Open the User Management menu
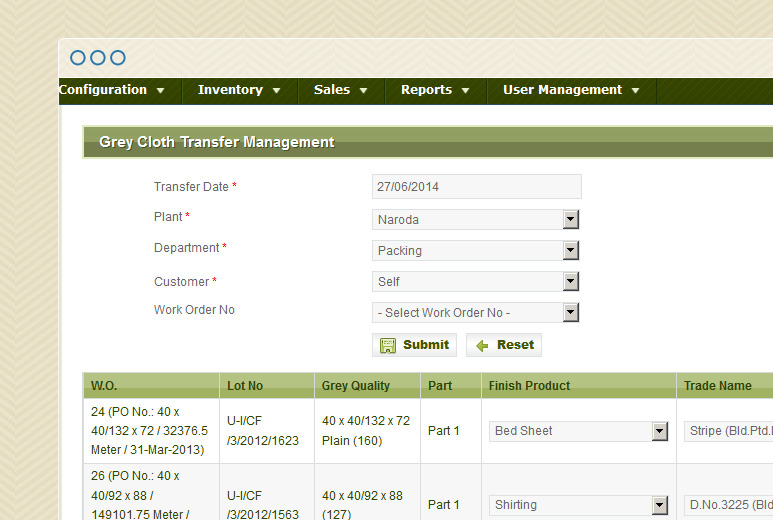Screen dimensions: 773x520 [x=571, y=90]
